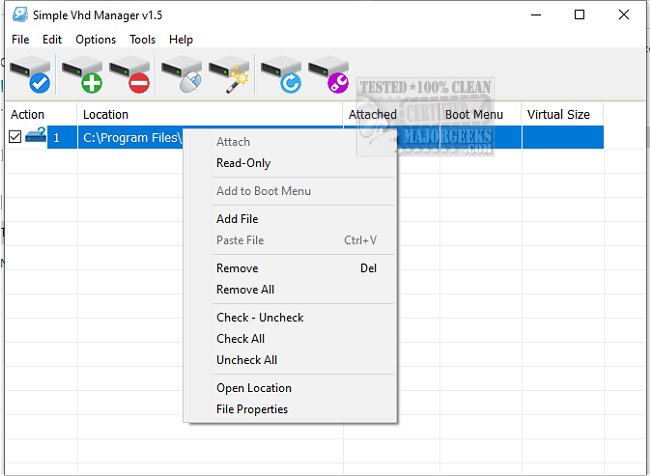Open the File menu
Image resolution: width=650 pixels, height=476 pixels.
click(x=20, y=39)
